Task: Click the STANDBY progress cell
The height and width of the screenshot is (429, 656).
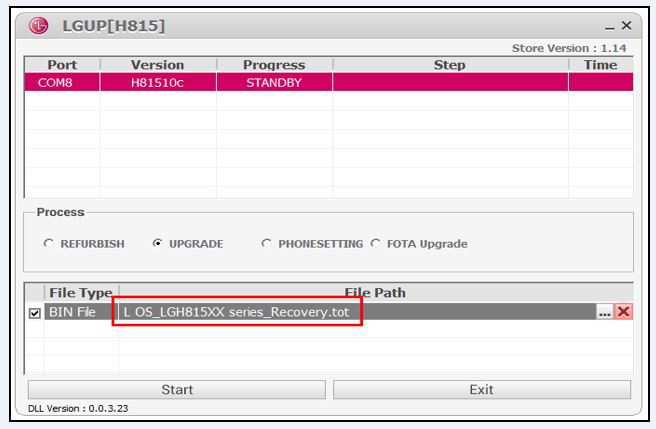Action: (274, 82)
